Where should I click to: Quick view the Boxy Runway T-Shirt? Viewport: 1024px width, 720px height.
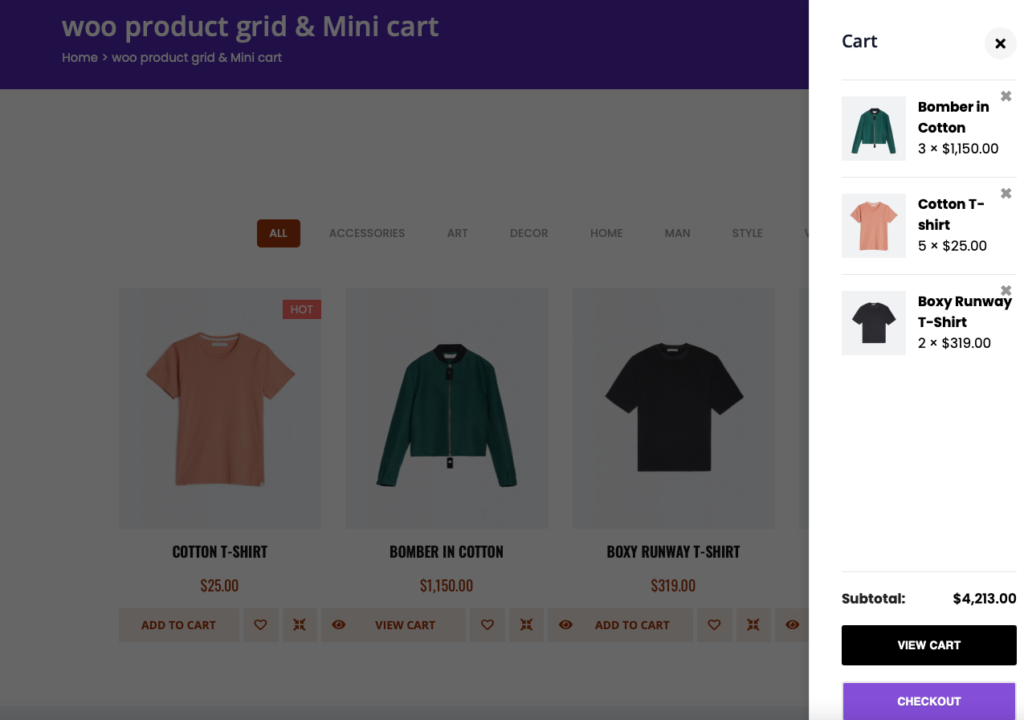[792, 625]
